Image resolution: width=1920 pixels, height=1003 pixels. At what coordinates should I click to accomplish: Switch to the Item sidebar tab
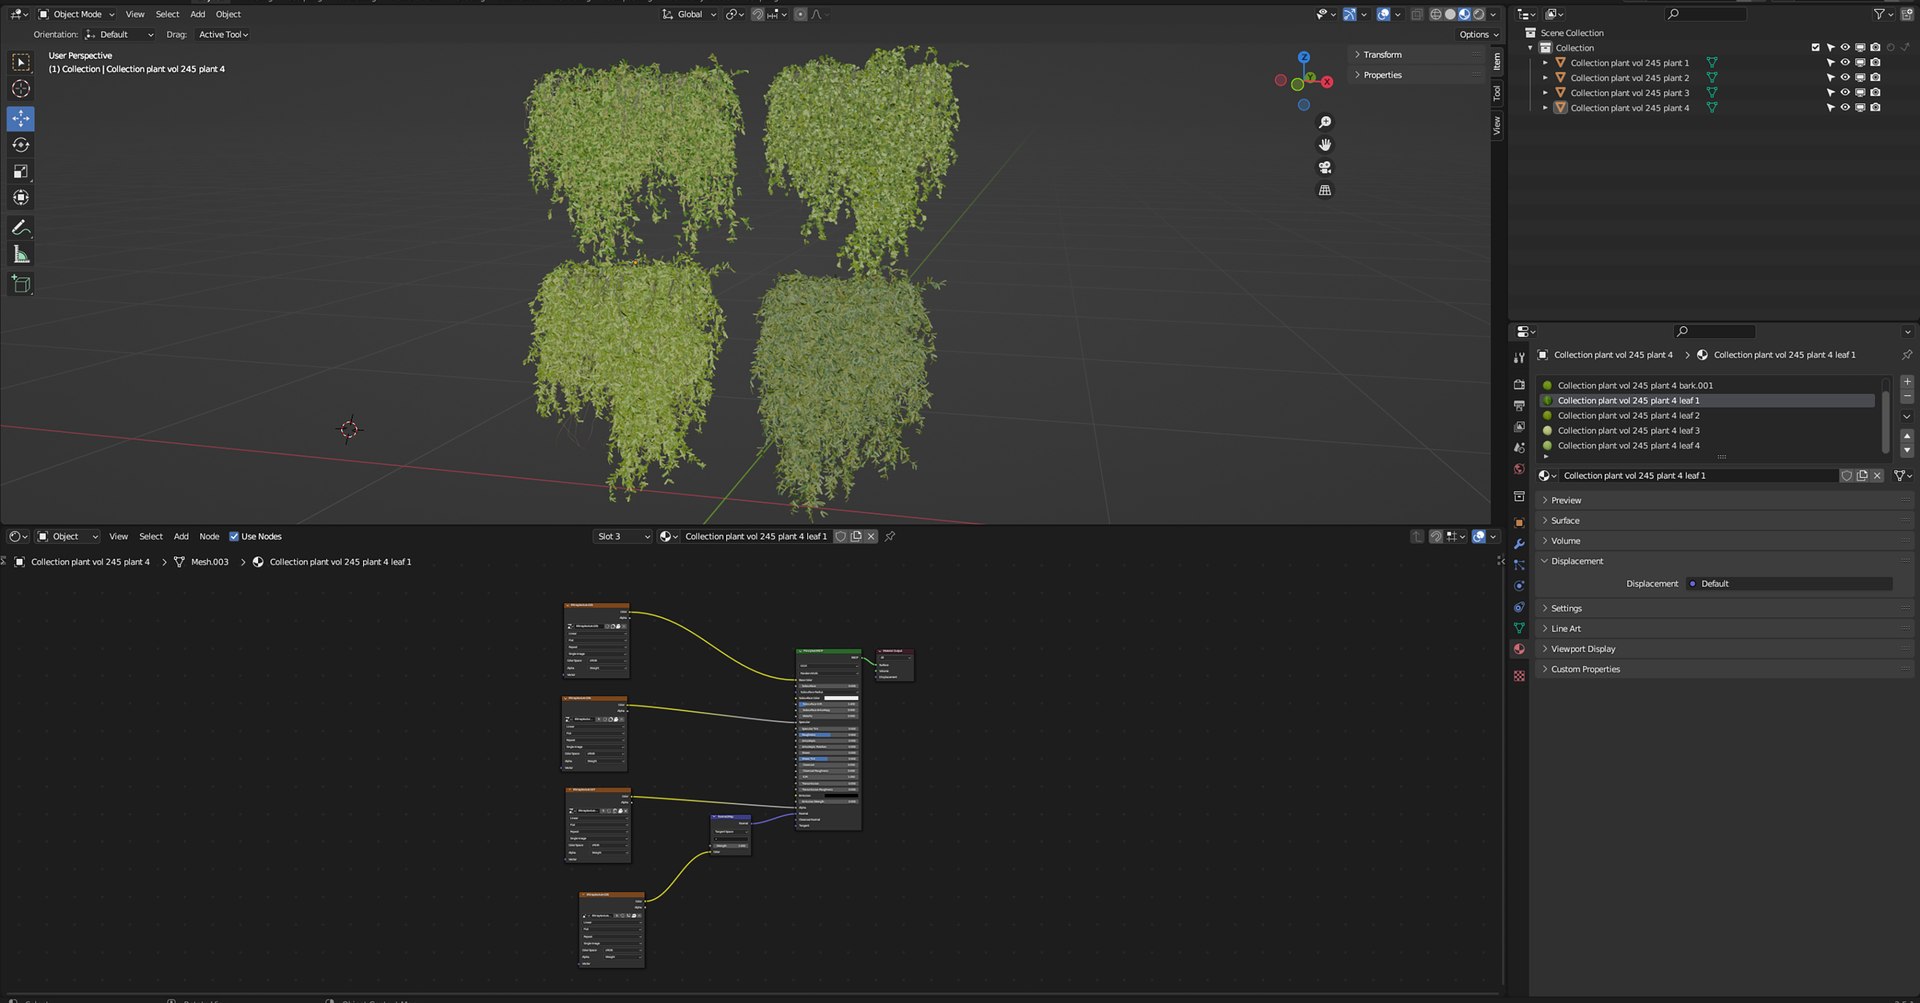[x=1497, y=62]
